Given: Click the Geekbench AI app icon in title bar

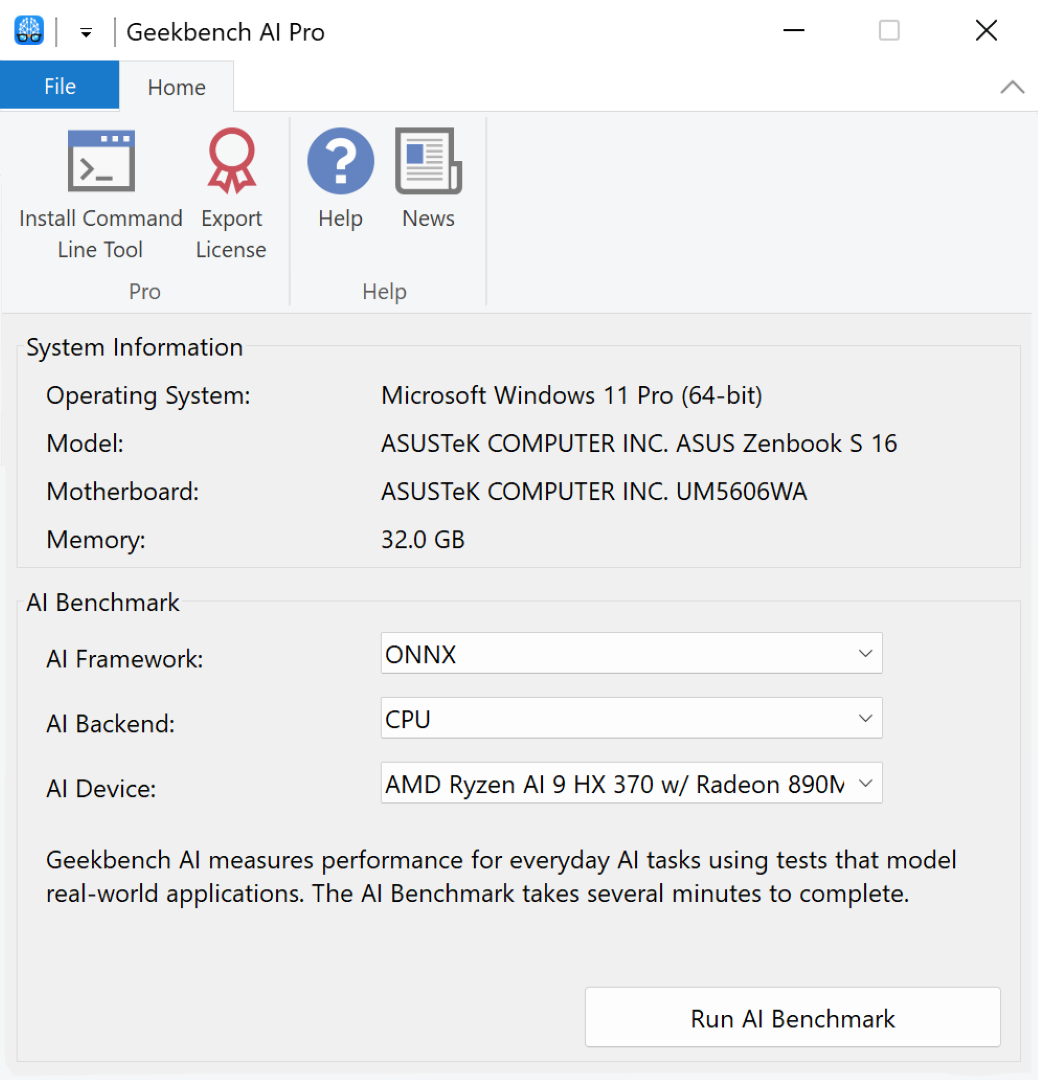Looking at the screenshot, I should click(29, 31).
